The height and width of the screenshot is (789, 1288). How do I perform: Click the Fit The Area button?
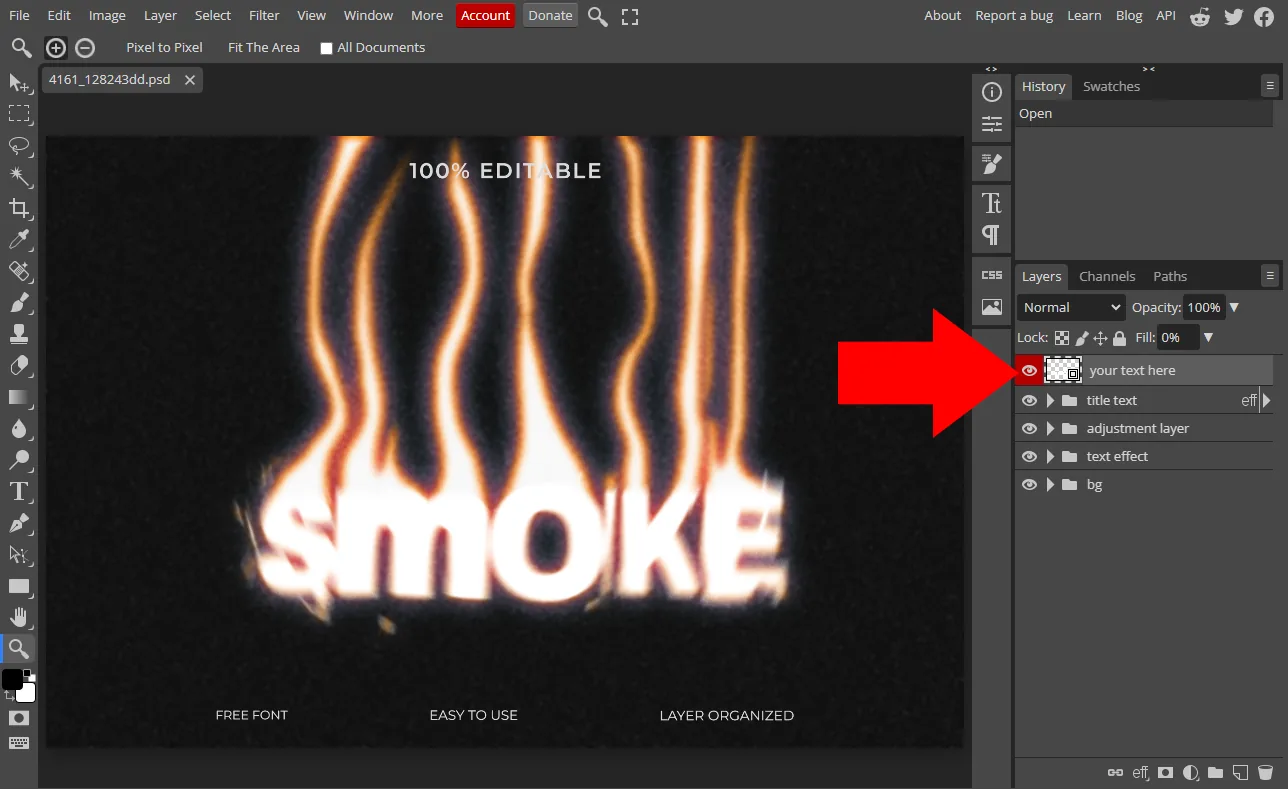(264, 47)
